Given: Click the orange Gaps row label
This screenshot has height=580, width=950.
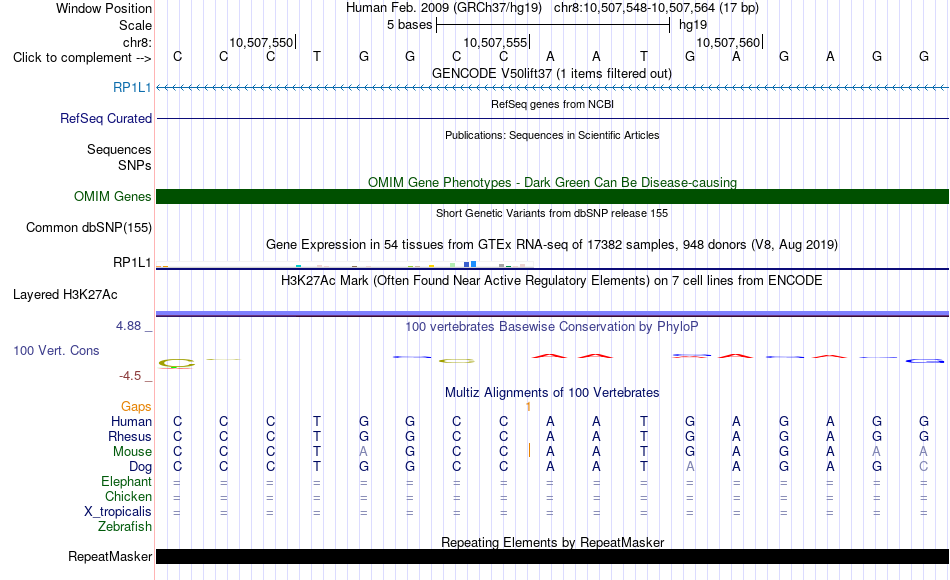Looking at the screenshot, I should pos(136,407).
